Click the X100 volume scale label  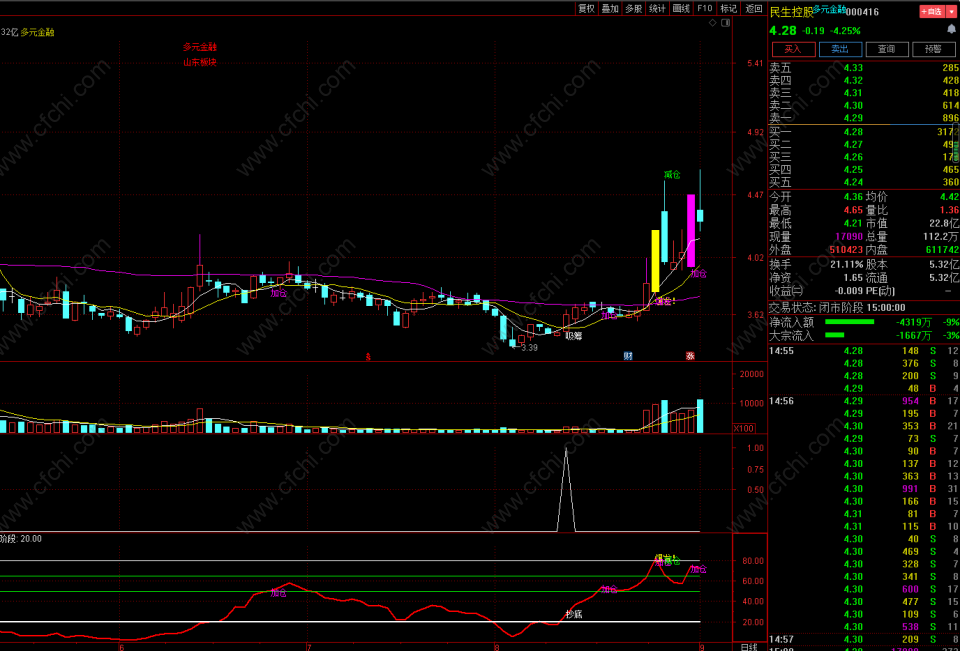click(743, 428)
